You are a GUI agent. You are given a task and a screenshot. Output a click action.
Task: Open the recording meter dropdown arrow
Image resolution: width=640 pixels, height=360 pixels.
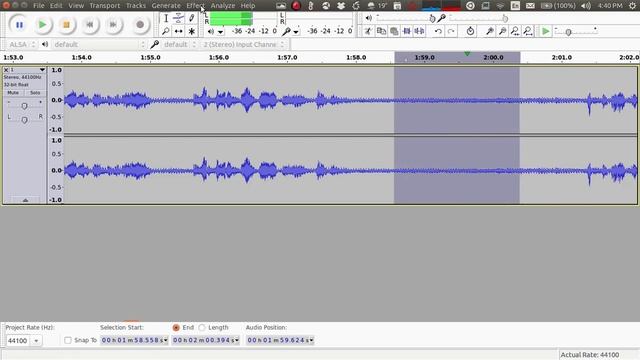296,32
